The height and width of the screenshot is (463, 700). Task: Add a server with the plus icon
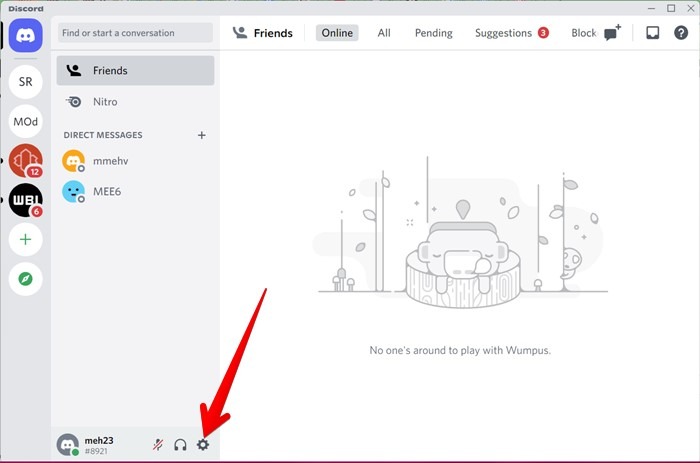point(25,239)
